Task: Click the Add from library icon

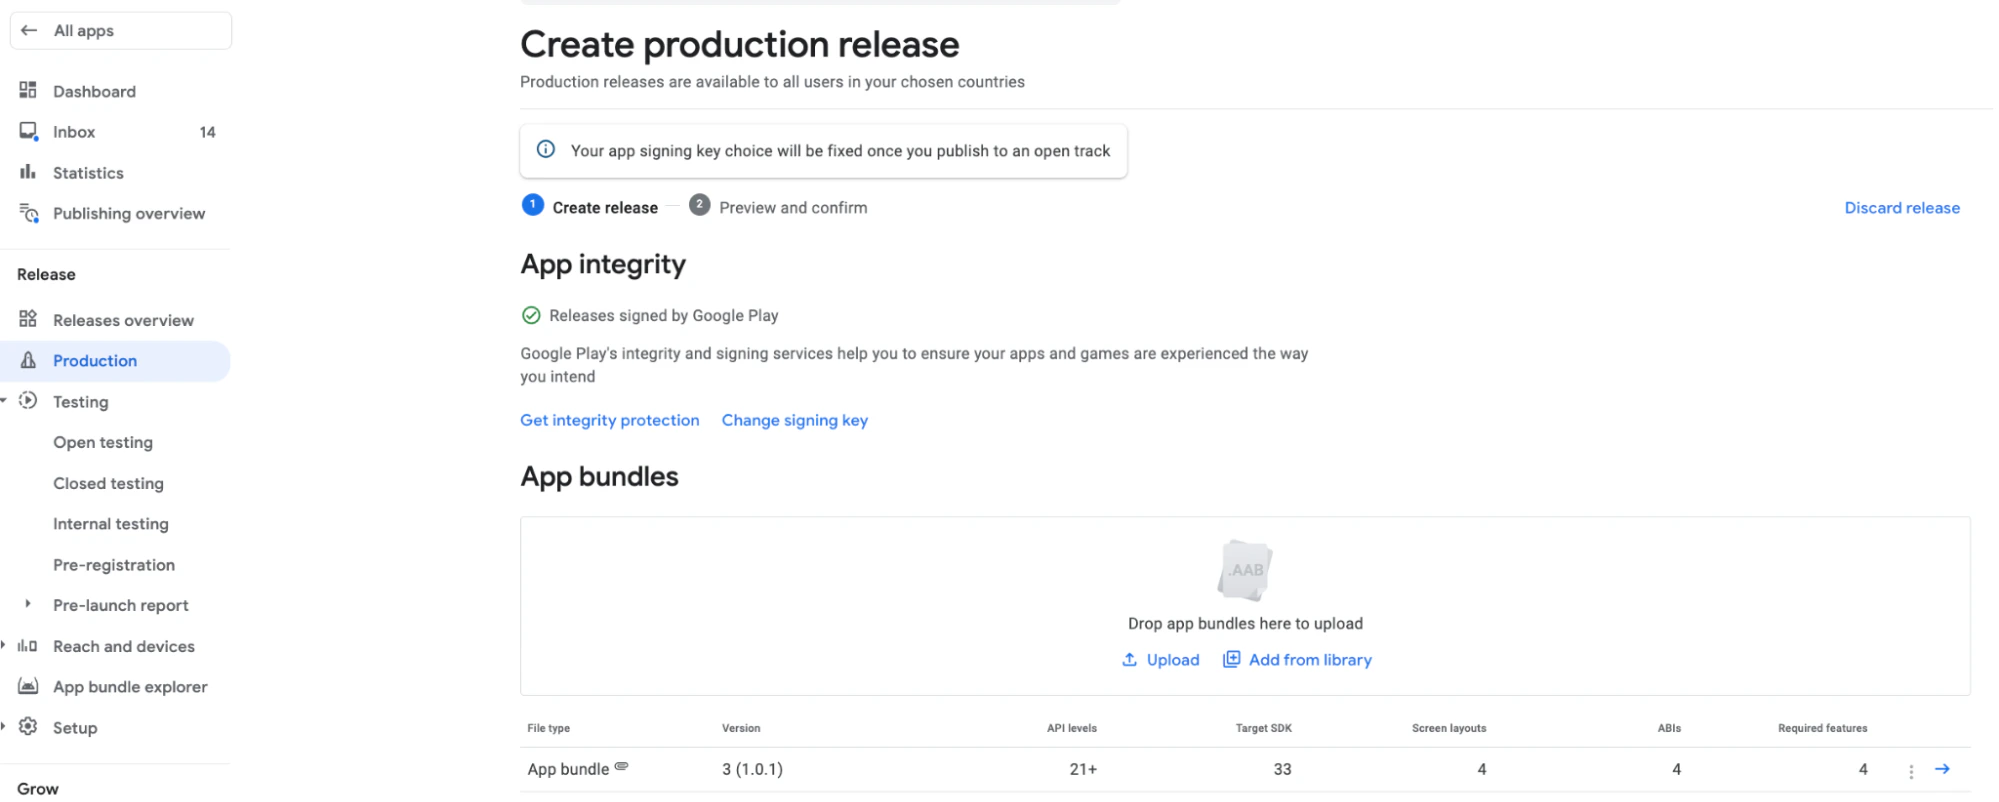Action: (x=1230, y=659)
